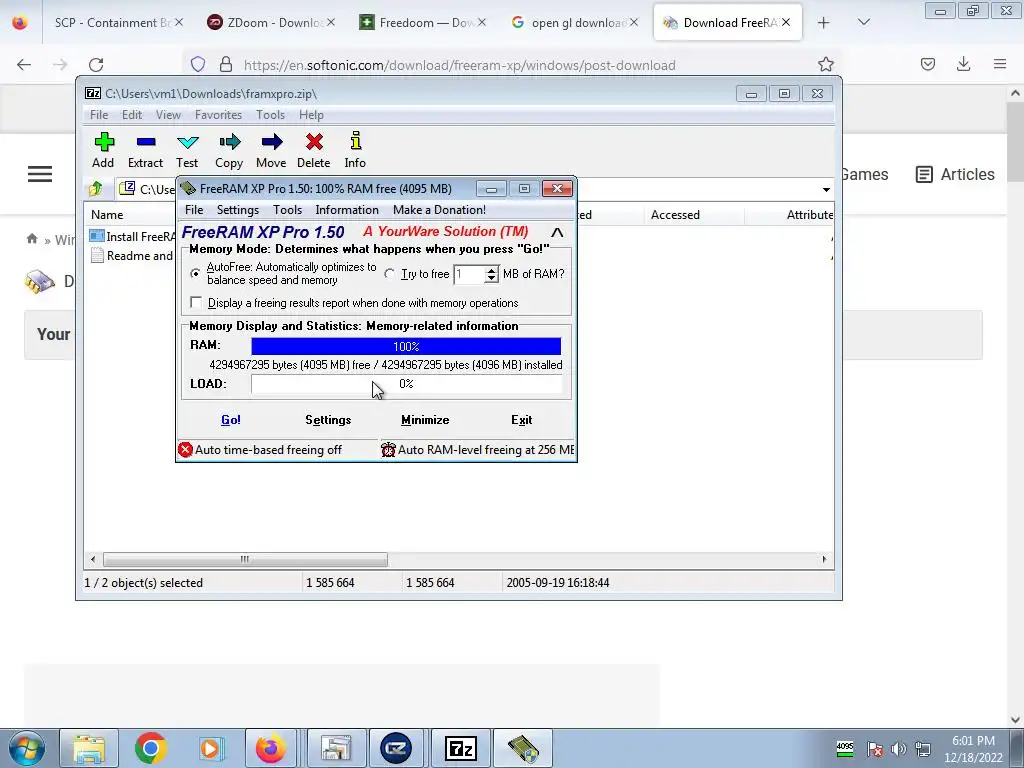Click the Delete icon in 7-Zip toolbar
The height and width of the screenshot is (768, 1024).
pos(314,142)
